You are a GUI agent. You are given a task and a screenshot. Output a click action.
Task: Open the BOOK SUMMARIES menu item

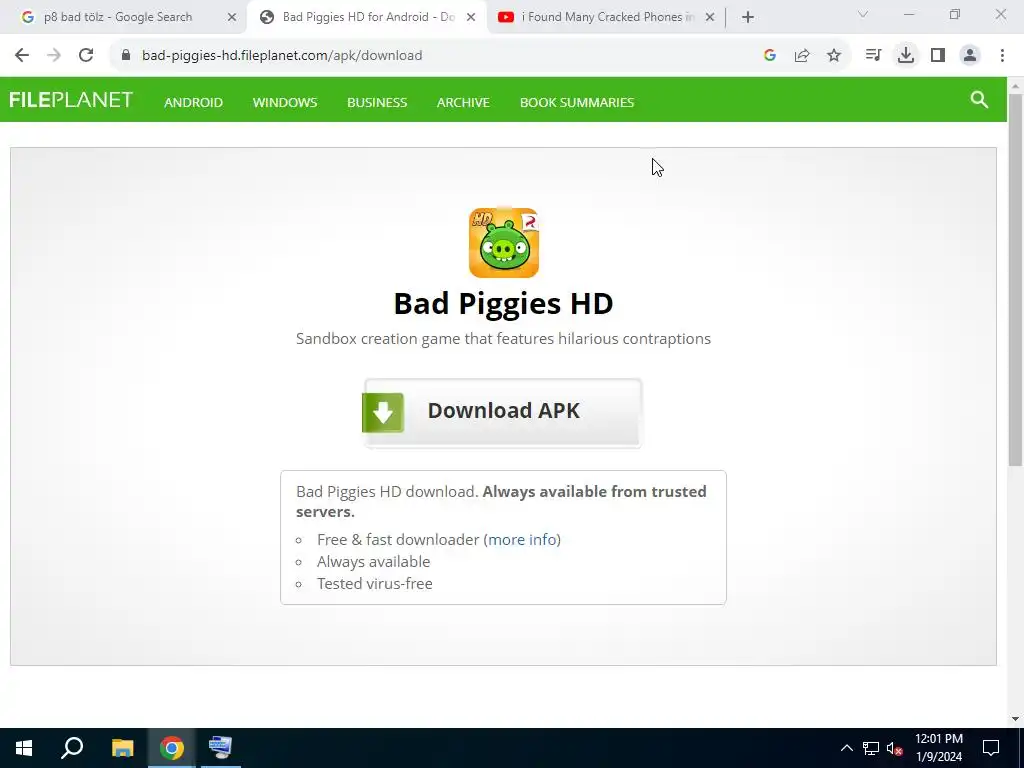pyautogui.click(x=577, y=102)
